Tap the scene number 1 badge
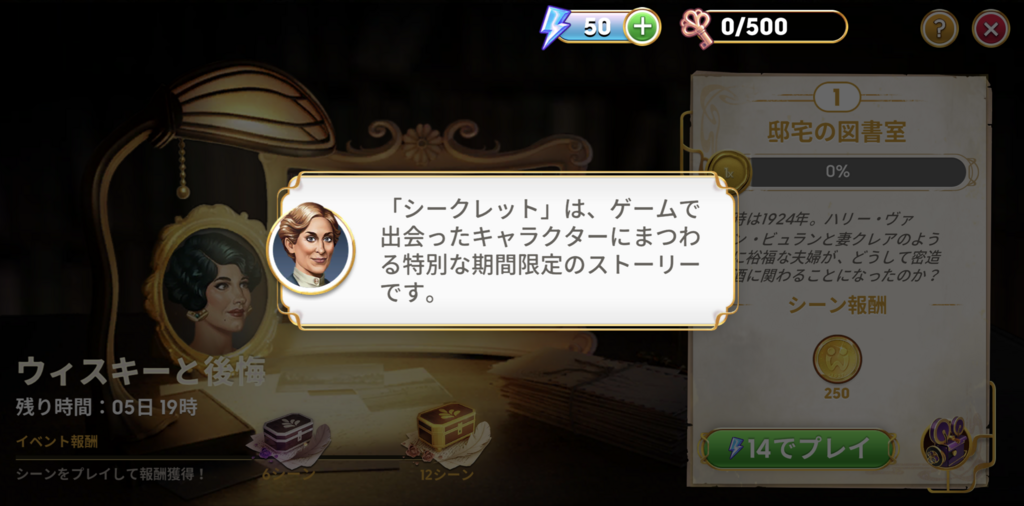The height and width of the screenshot is (506, 1024). point(836,97)
